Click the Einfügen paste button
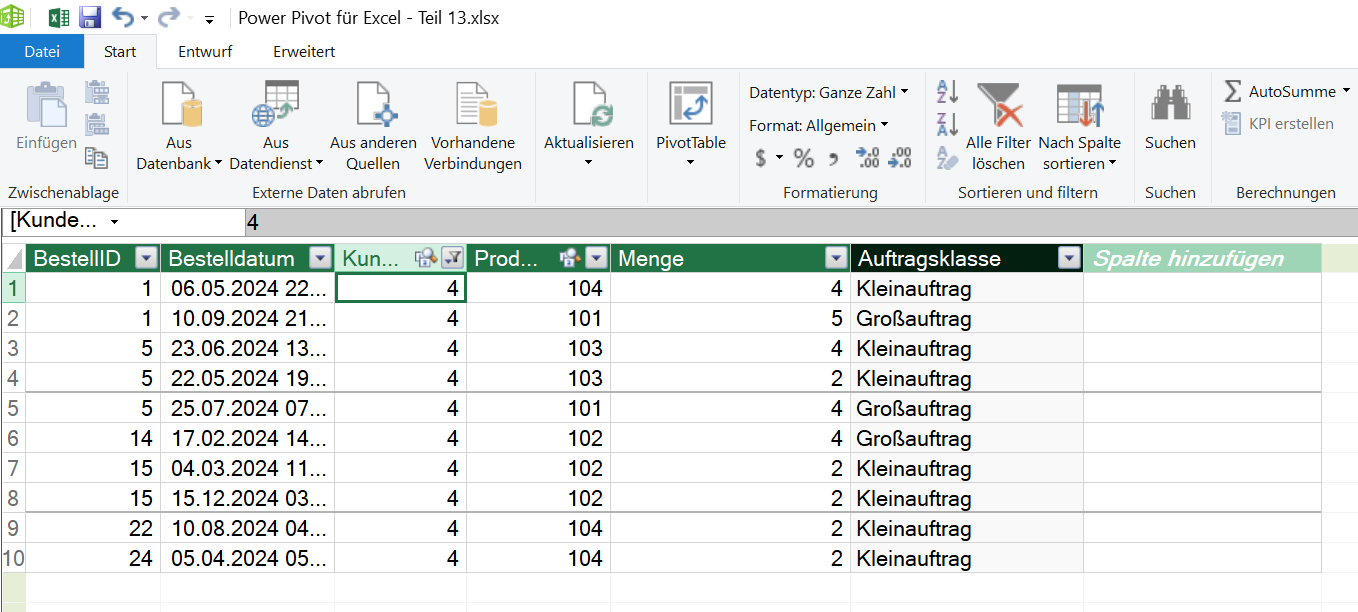The image size is (1358, 612). pyautogui.click(x=46, y=117)
